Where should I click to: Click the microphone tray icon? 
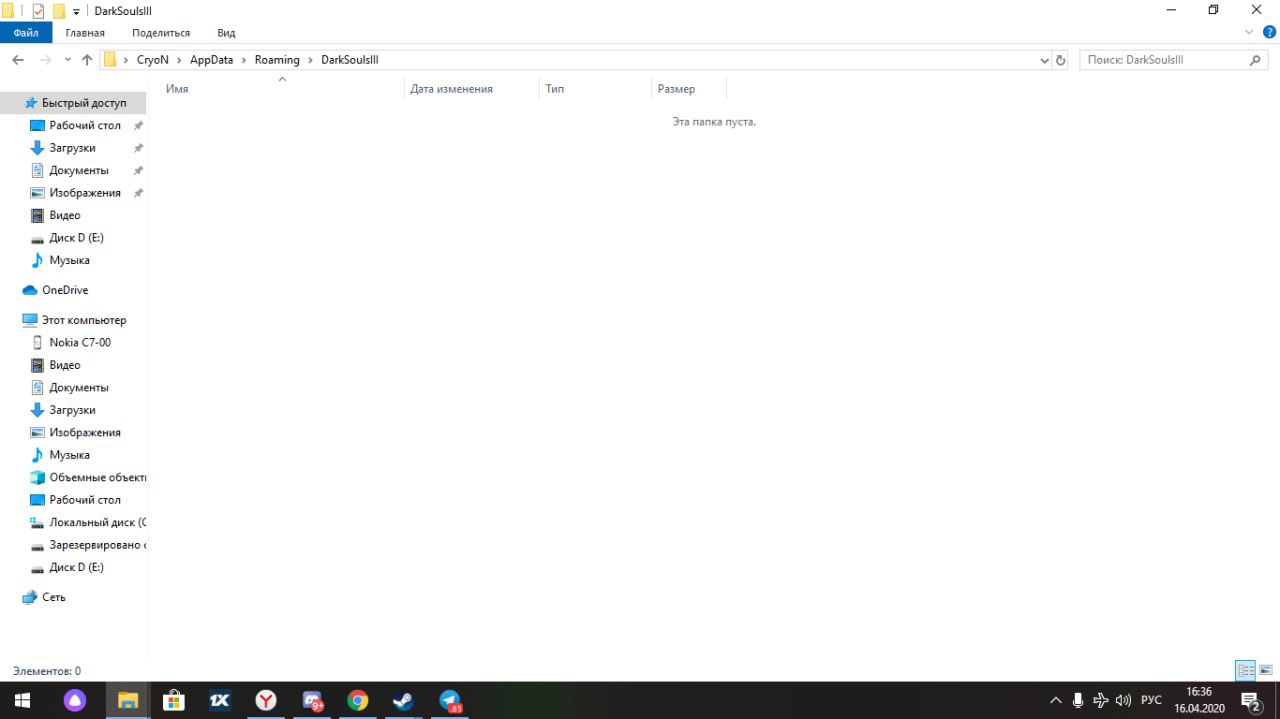[x=1078, y=700]
